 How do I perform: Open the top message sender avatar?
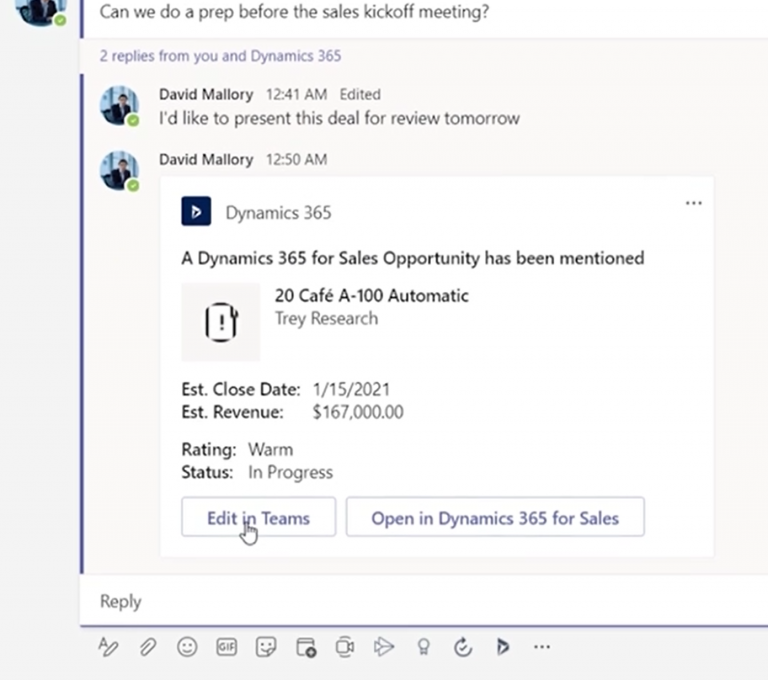point(41,10)
